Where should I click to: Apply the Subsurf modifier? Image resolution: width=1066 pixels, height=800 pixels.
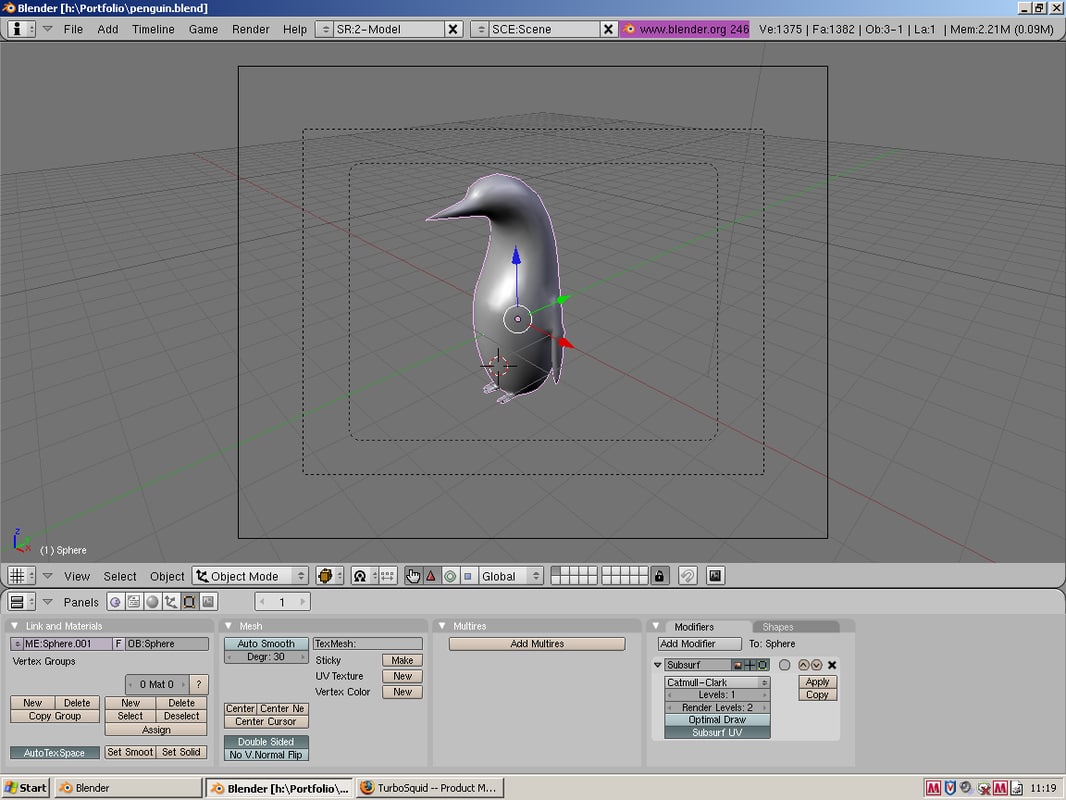[x=817, y=681]
